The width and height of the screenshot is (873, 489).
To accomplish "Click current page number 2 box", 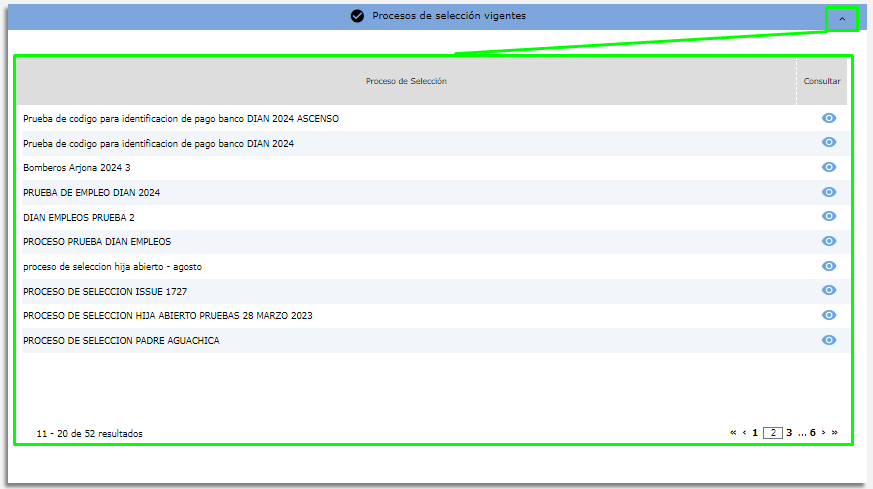I will coord(772,433).
